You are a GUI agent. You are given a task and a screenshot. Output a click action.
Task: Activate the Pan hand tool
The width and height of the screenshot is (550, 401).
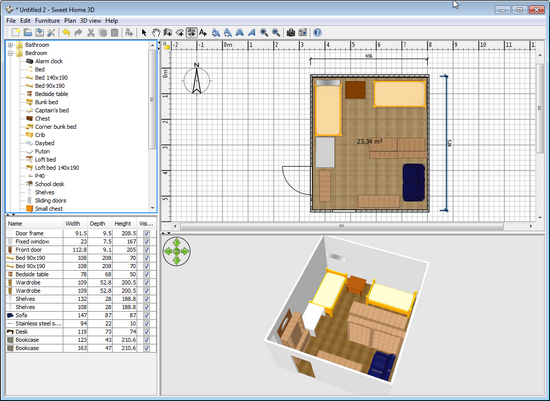156,33
